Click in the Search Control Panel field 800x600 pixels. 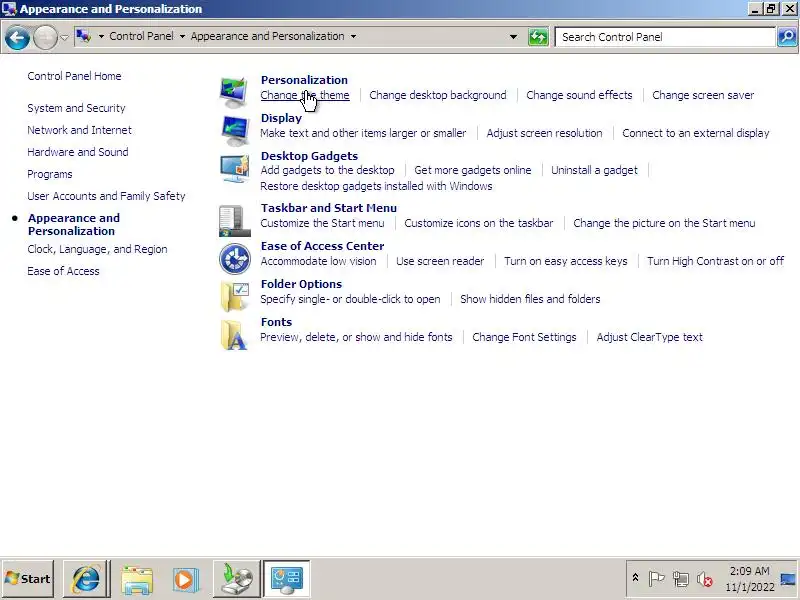pos(665,37)
